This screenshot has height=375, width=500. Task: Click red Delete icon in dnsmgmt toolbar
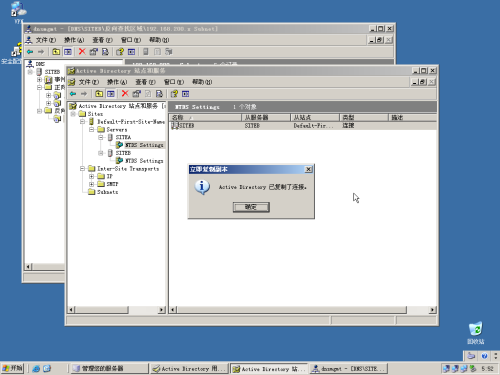[x=82, y=51]
